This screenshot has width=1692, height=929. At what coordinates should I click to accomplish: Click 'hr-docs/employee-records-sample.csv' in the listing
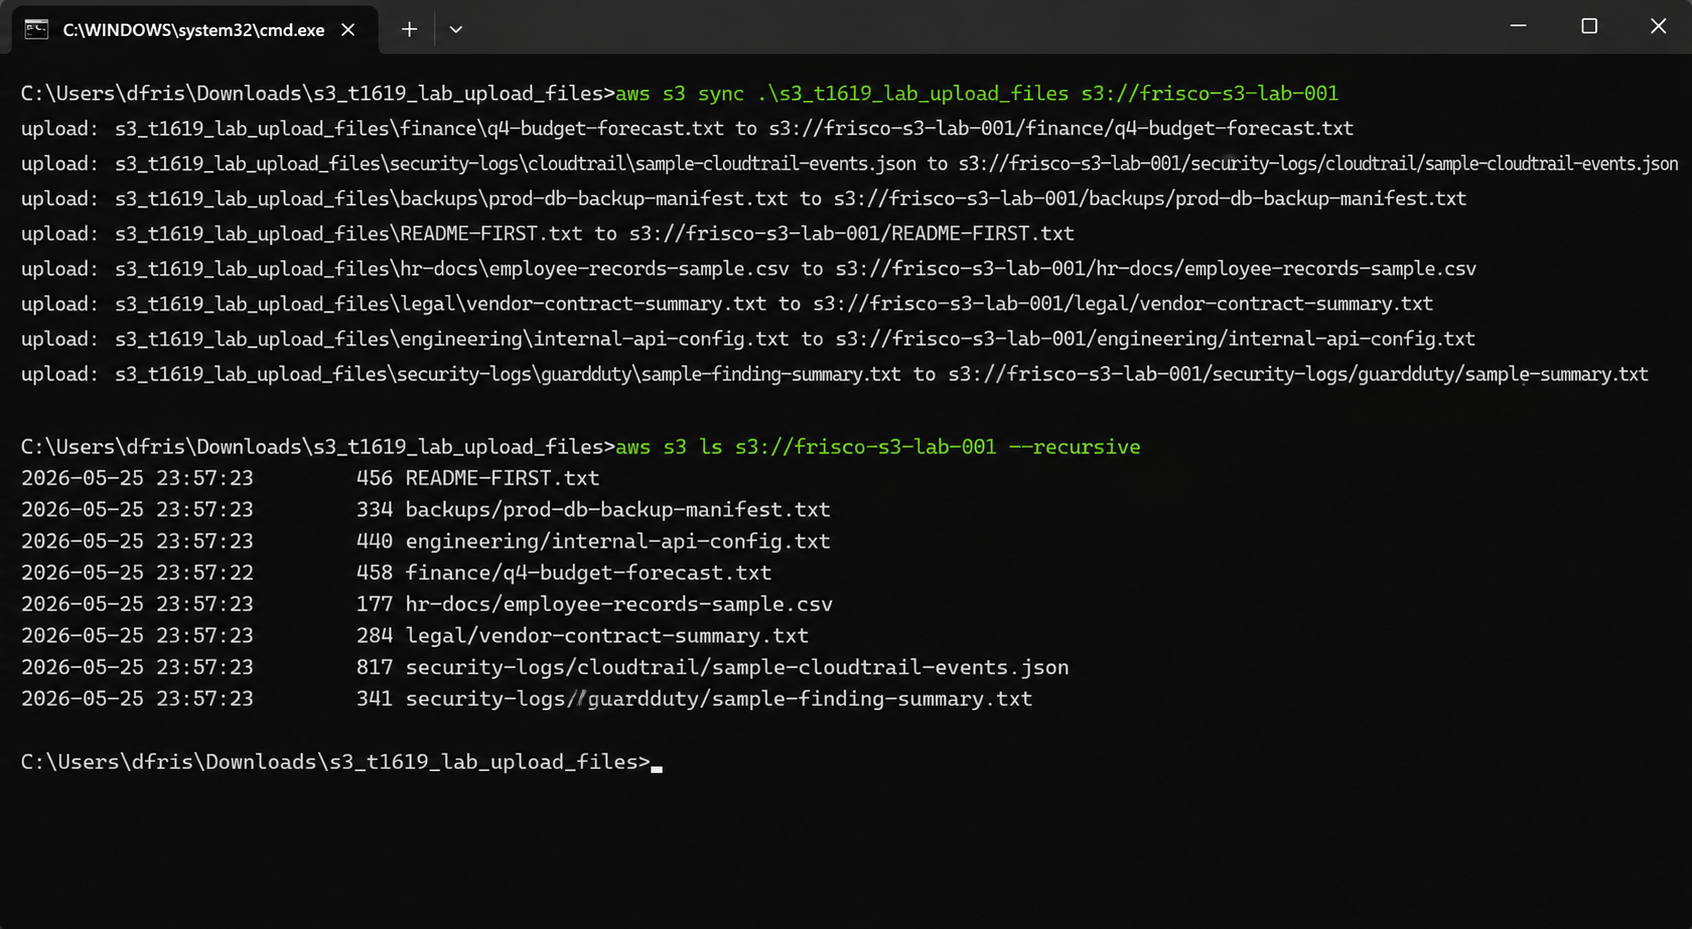619,605
